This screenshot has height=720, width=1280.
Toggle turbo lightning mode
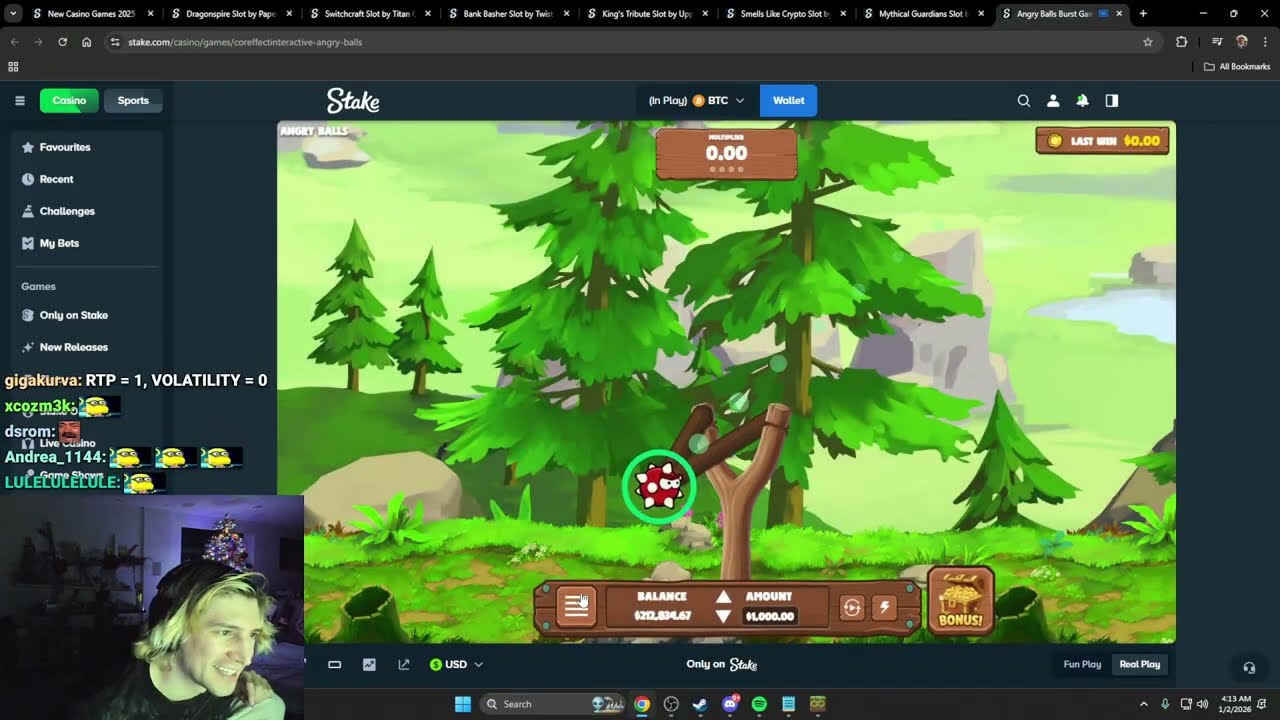[x=884, y=607]
